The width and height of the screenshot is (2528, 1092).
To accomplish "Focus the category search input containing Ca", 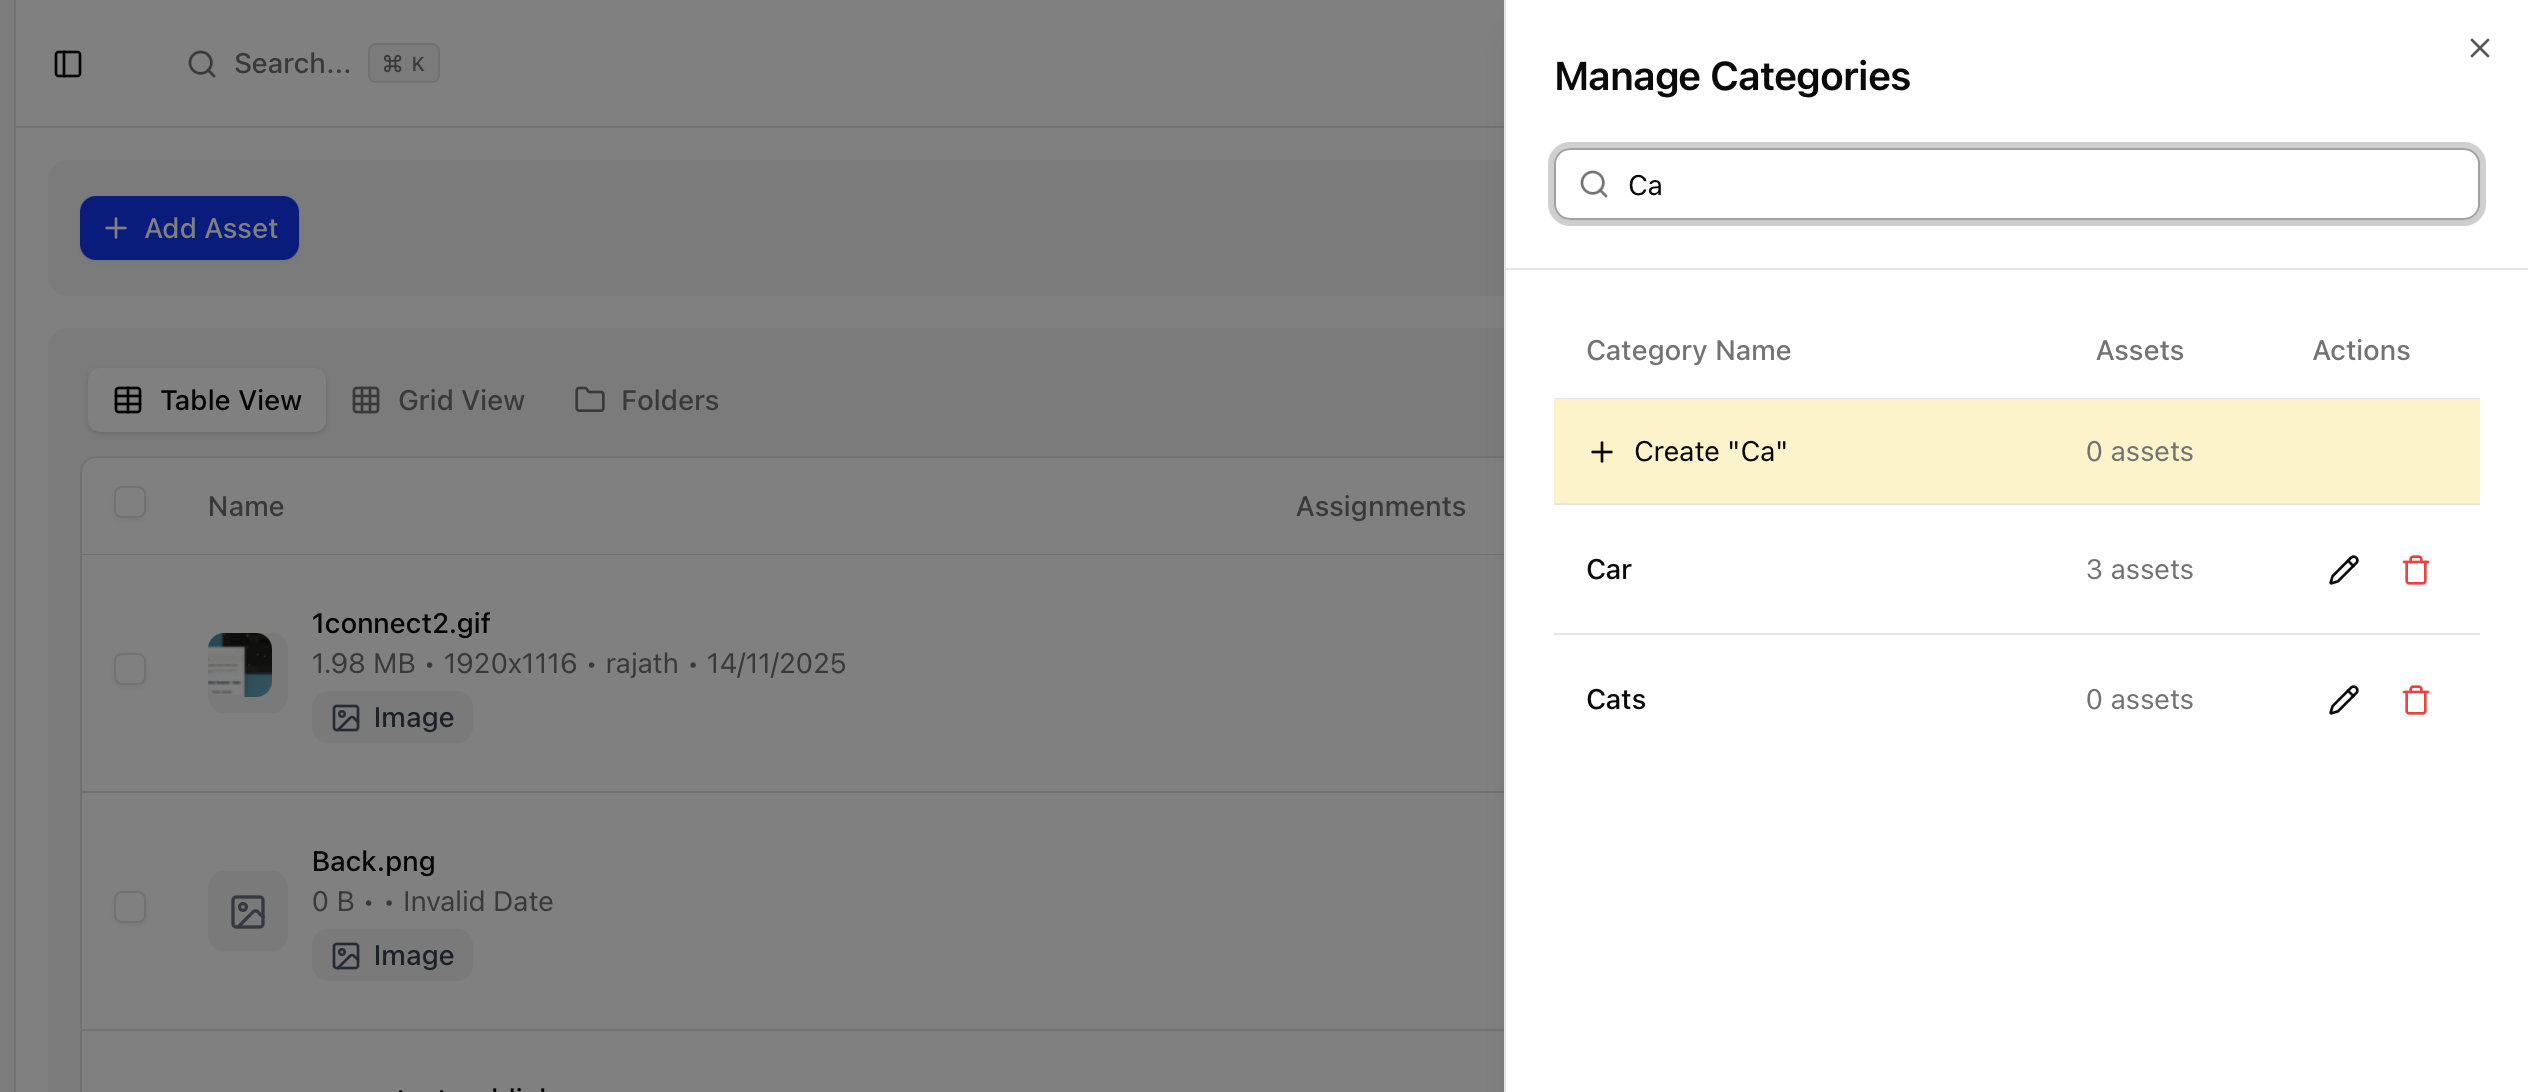I will pos(2040,184).
